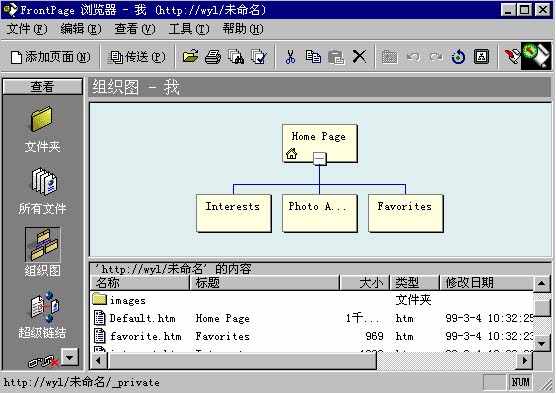Click the copy icon in toolbar

[x=313, y=57]
